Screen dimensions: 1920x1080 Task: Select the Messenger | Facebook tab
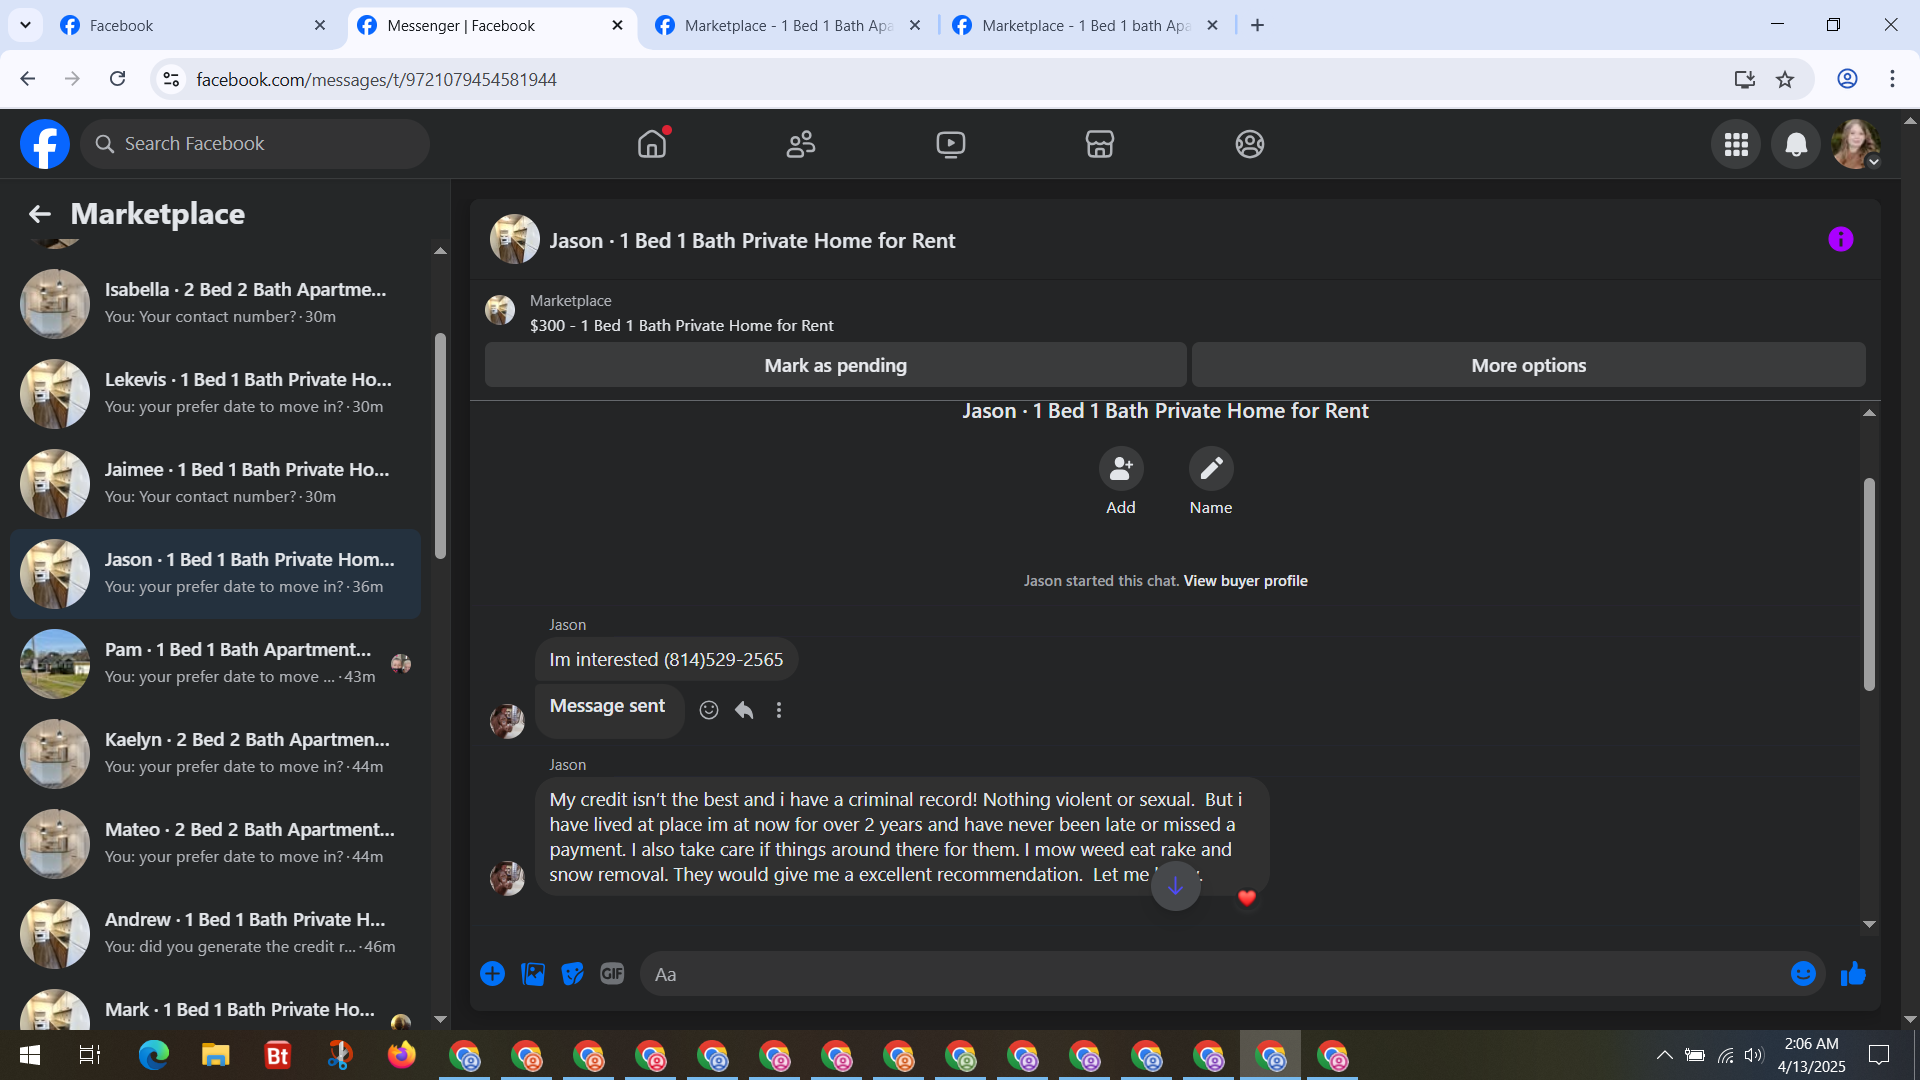[492, 25]
